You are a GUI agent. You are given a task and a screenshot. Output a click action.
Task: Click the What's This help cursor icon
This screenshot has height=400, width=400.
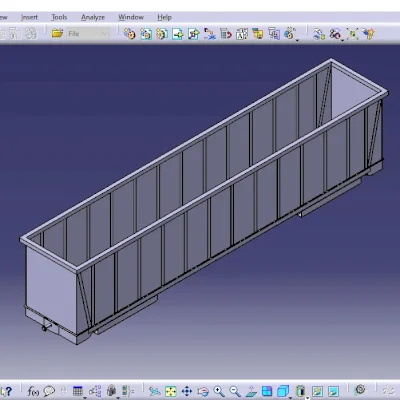pyautogui.click(x=7, y=391)
